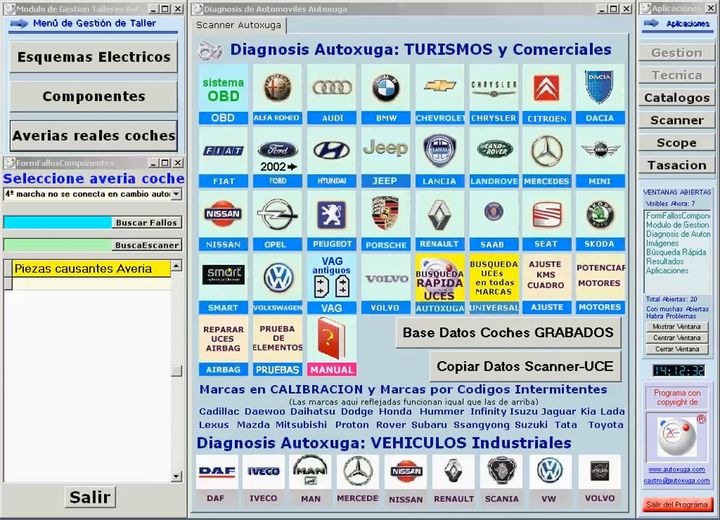Open Tasacion in Aplicaciones panel

677,165
